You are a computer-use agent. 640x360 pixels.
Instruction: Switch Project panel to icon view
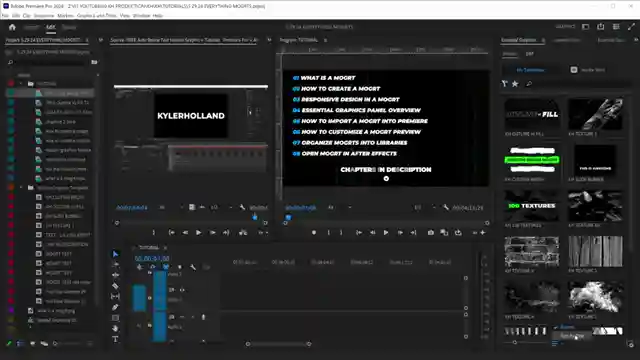33,344
